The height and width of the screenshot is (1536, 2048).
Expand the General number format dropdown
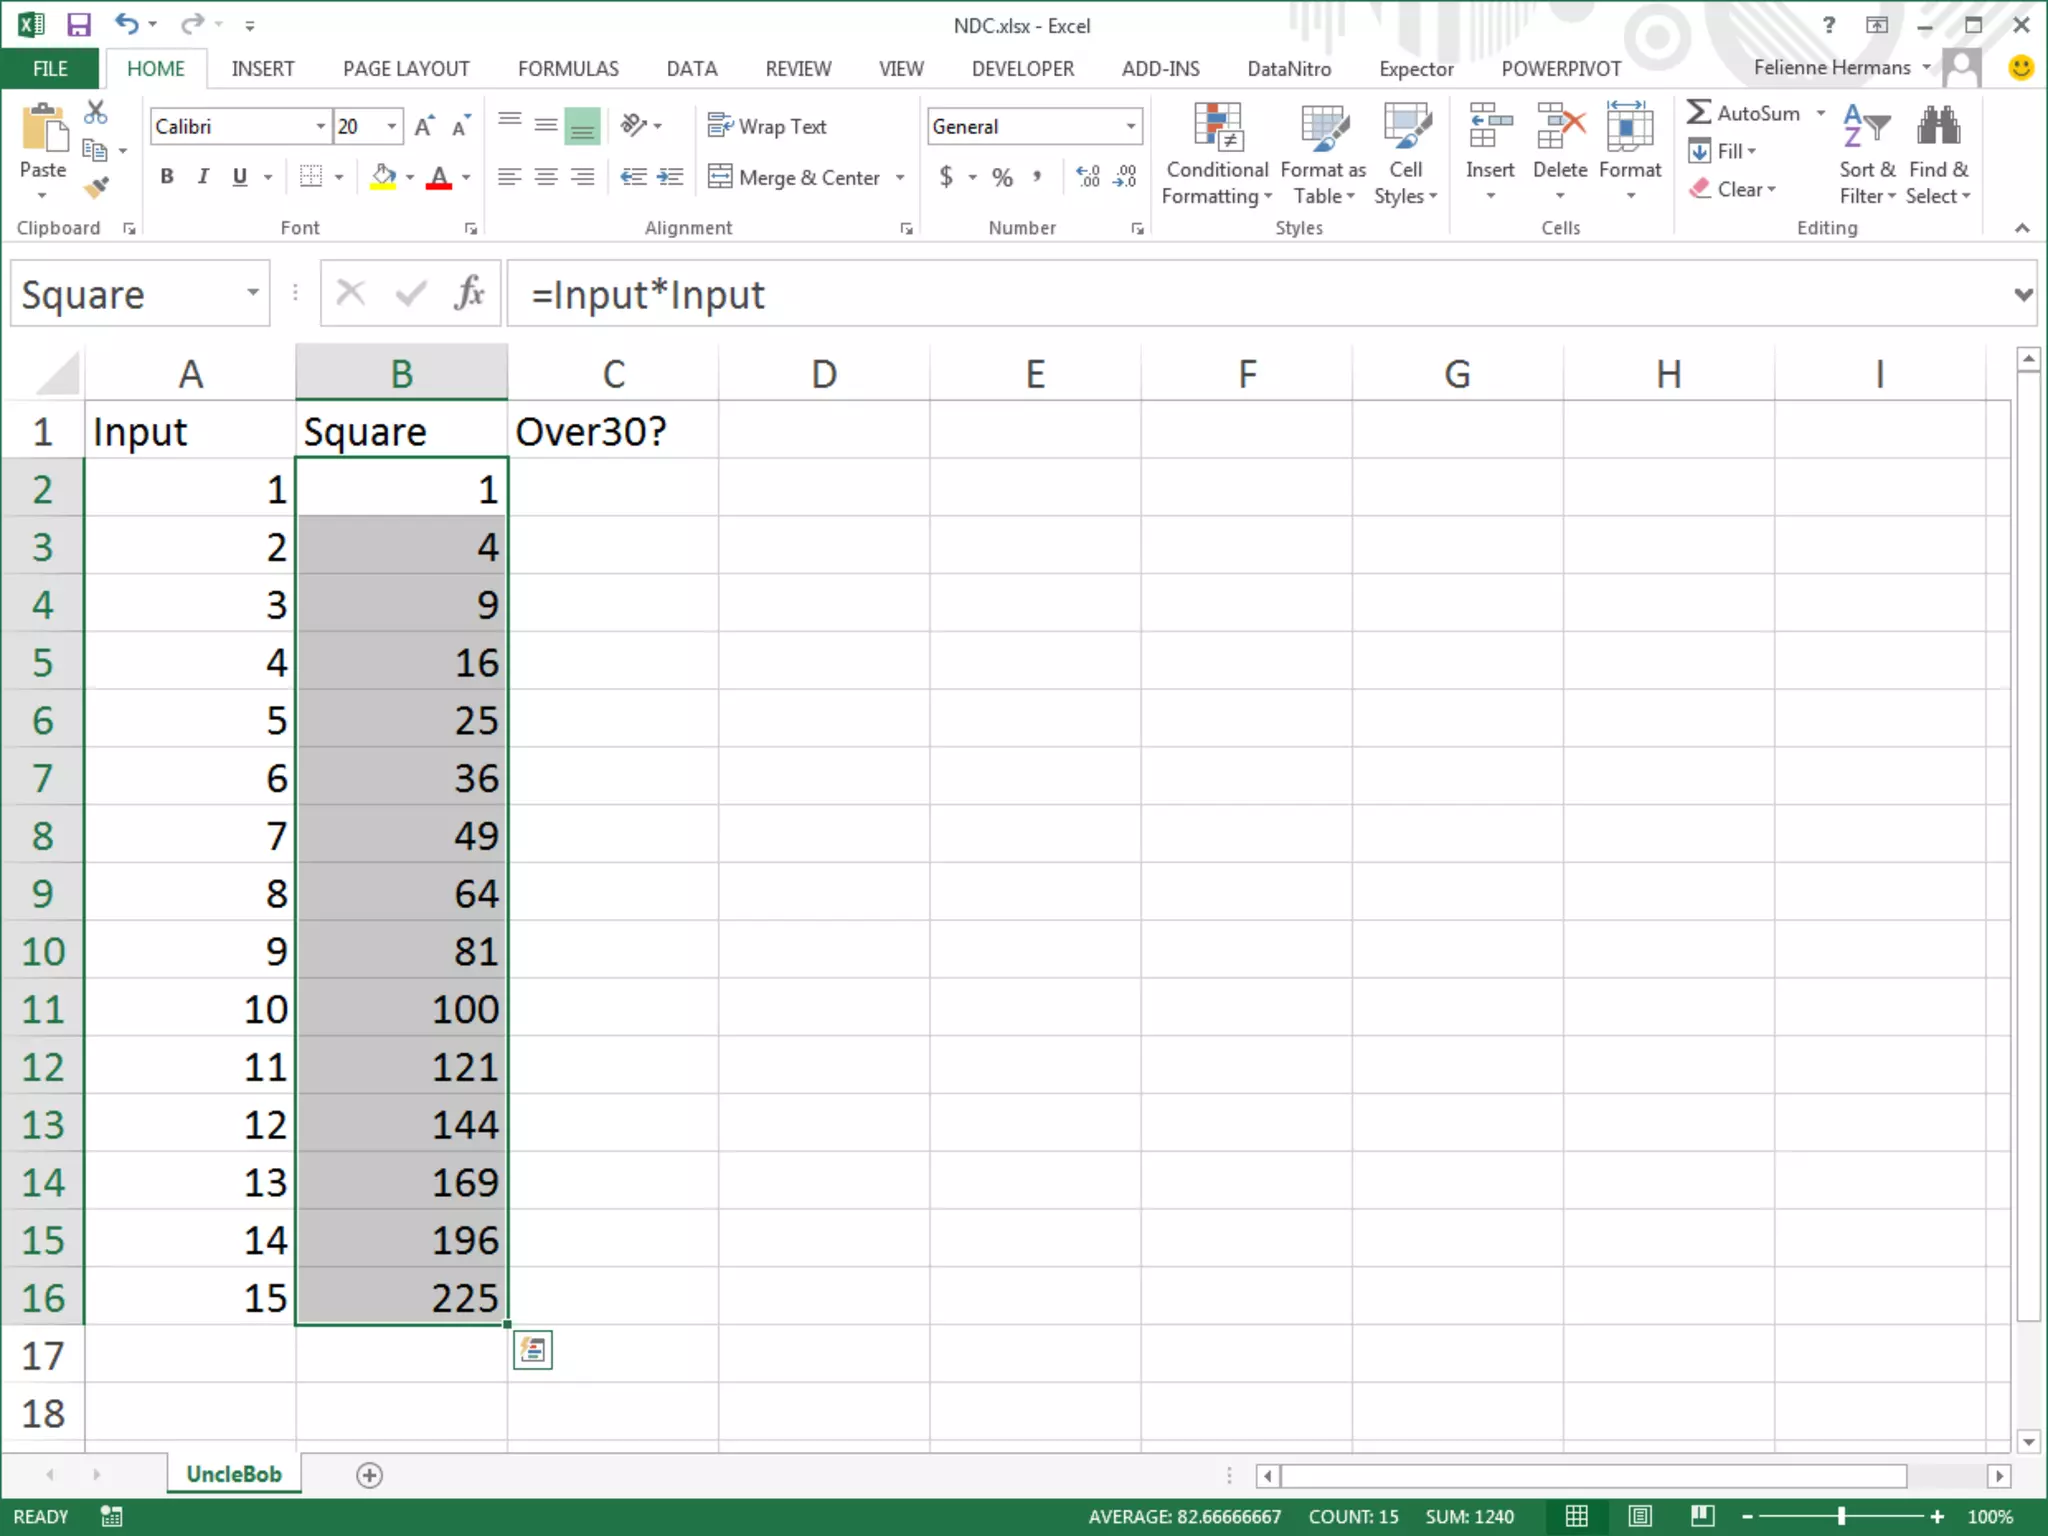pos(1130,126)
